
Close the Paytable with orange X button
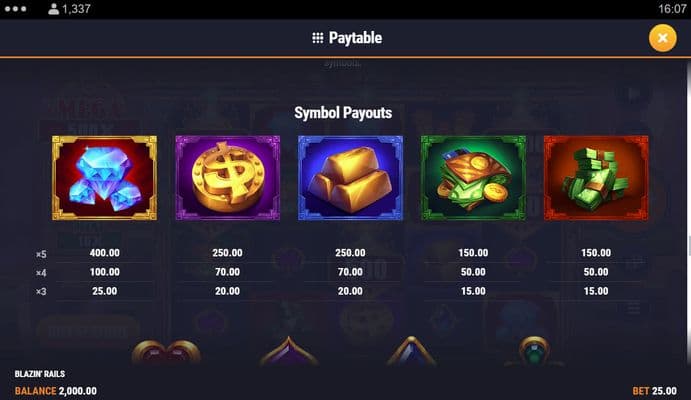click(662, 38)
